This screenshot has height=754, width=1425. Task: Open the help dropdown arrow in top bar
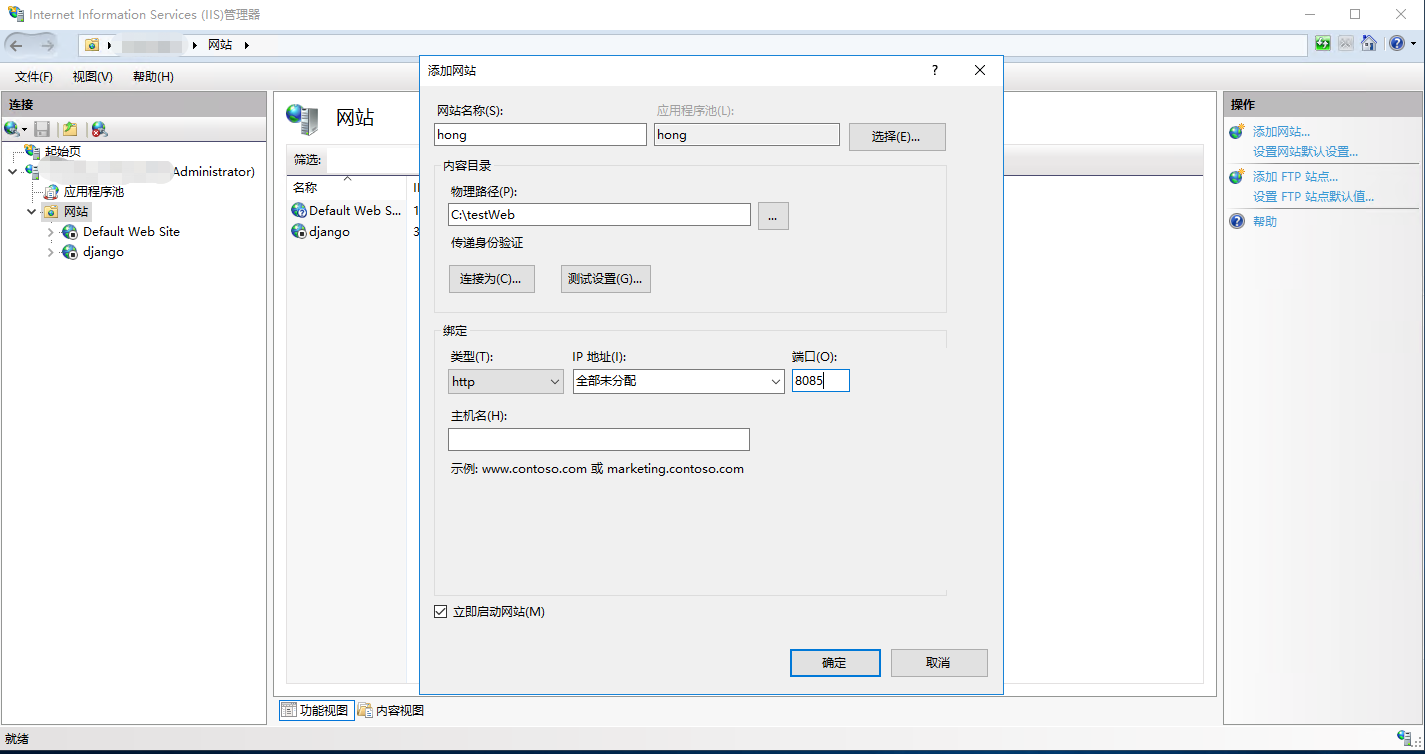coord(1413,44)
